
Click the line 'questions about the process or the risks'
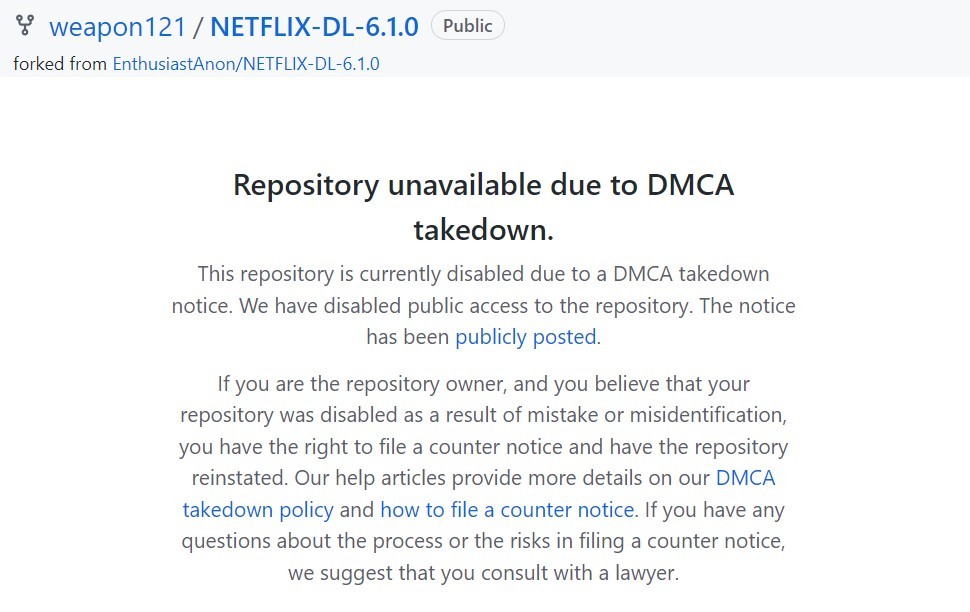(484, 541)
